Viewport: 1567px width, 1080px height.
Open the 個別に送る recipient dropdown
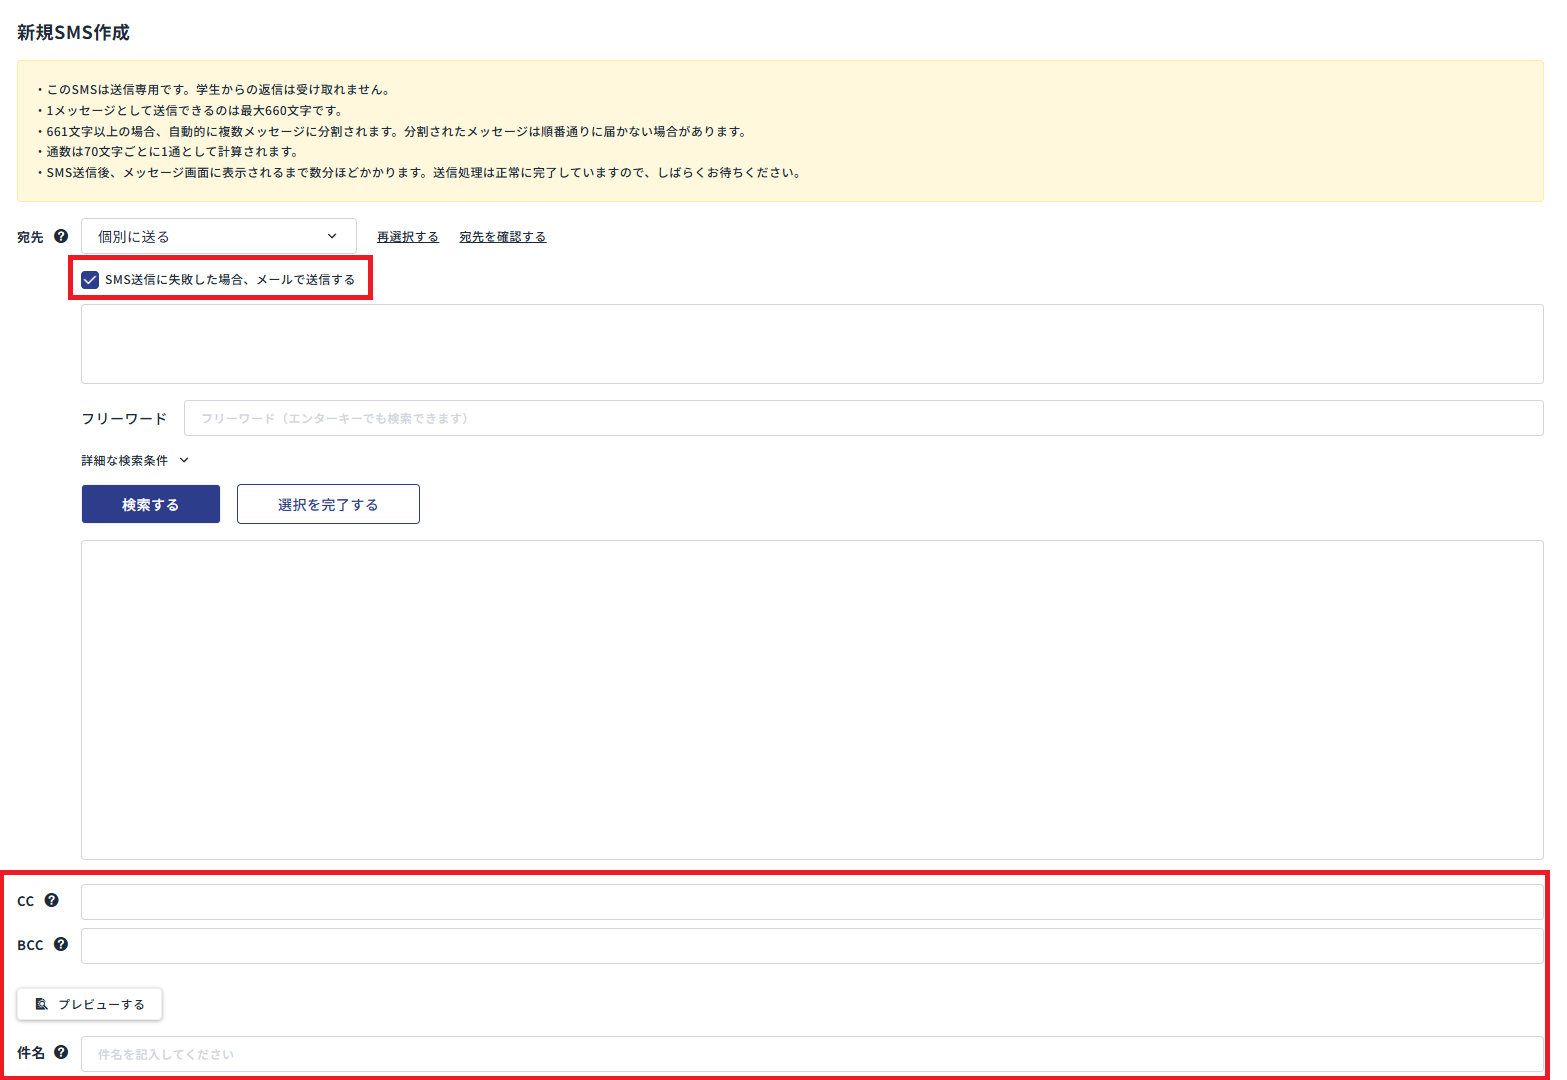(218, 236)
